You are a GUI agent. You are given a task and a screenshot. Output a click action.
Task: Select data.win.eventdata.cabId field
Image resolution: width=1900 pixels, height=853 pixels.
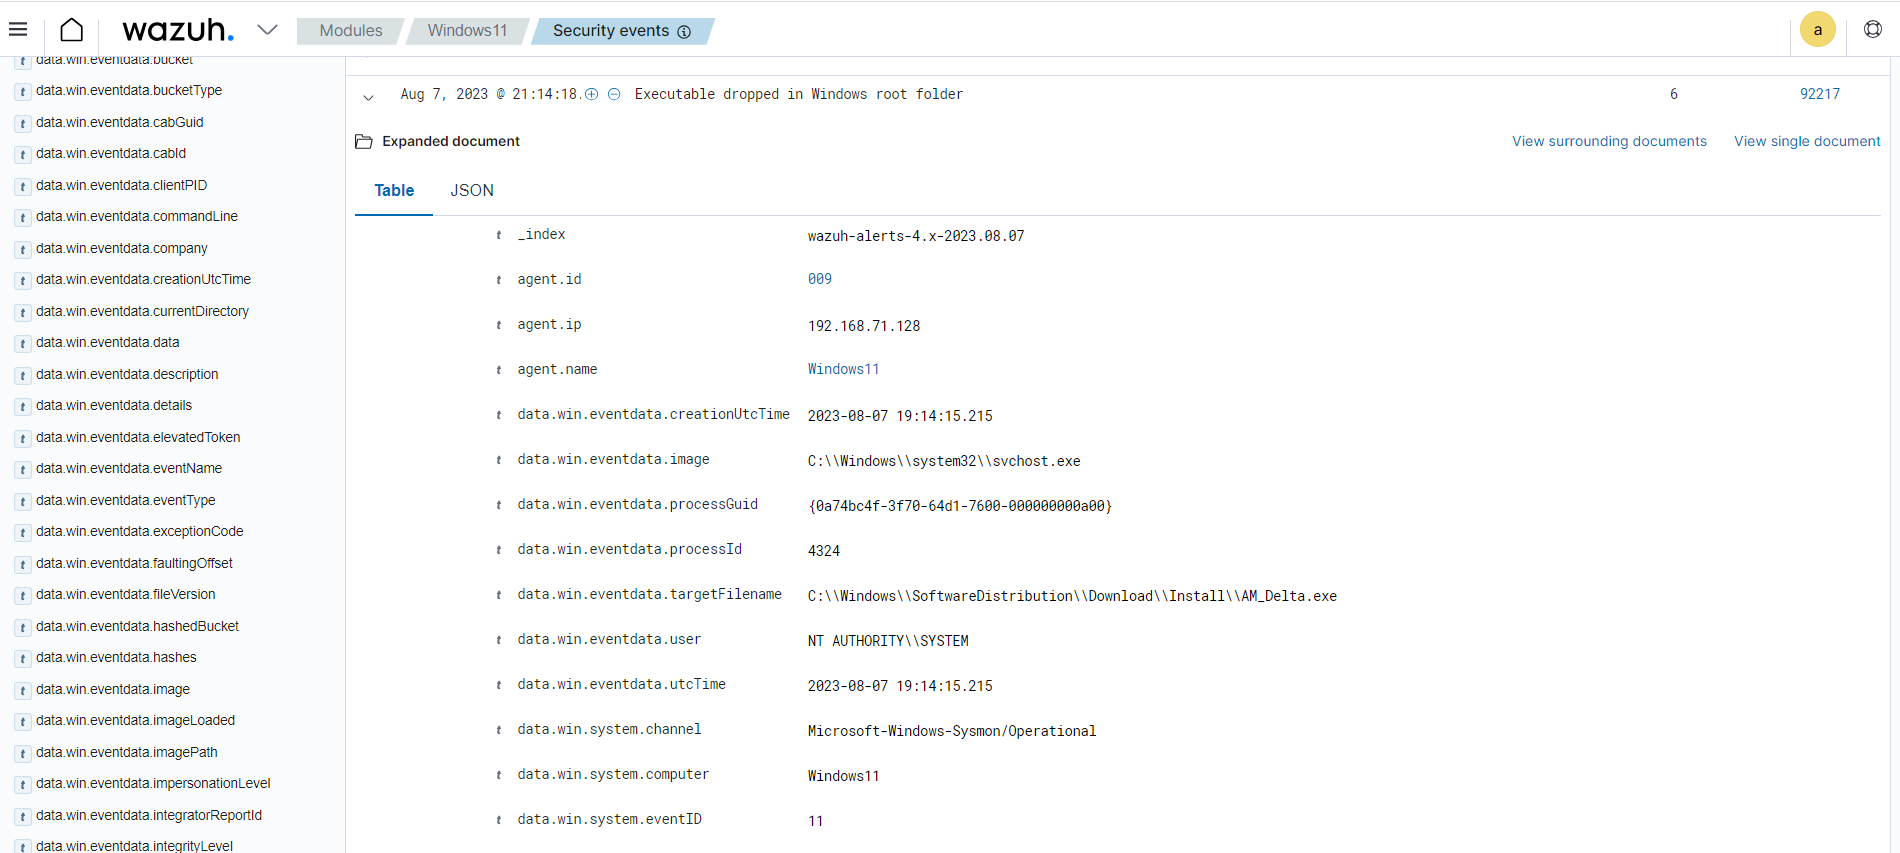[111, 153]
